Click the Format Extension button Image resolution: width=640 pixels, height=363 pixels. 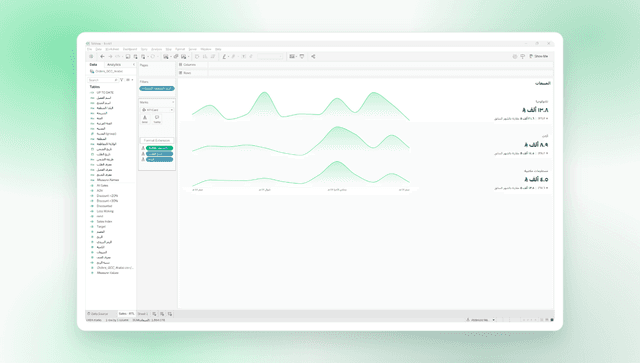tap(157, 140)
